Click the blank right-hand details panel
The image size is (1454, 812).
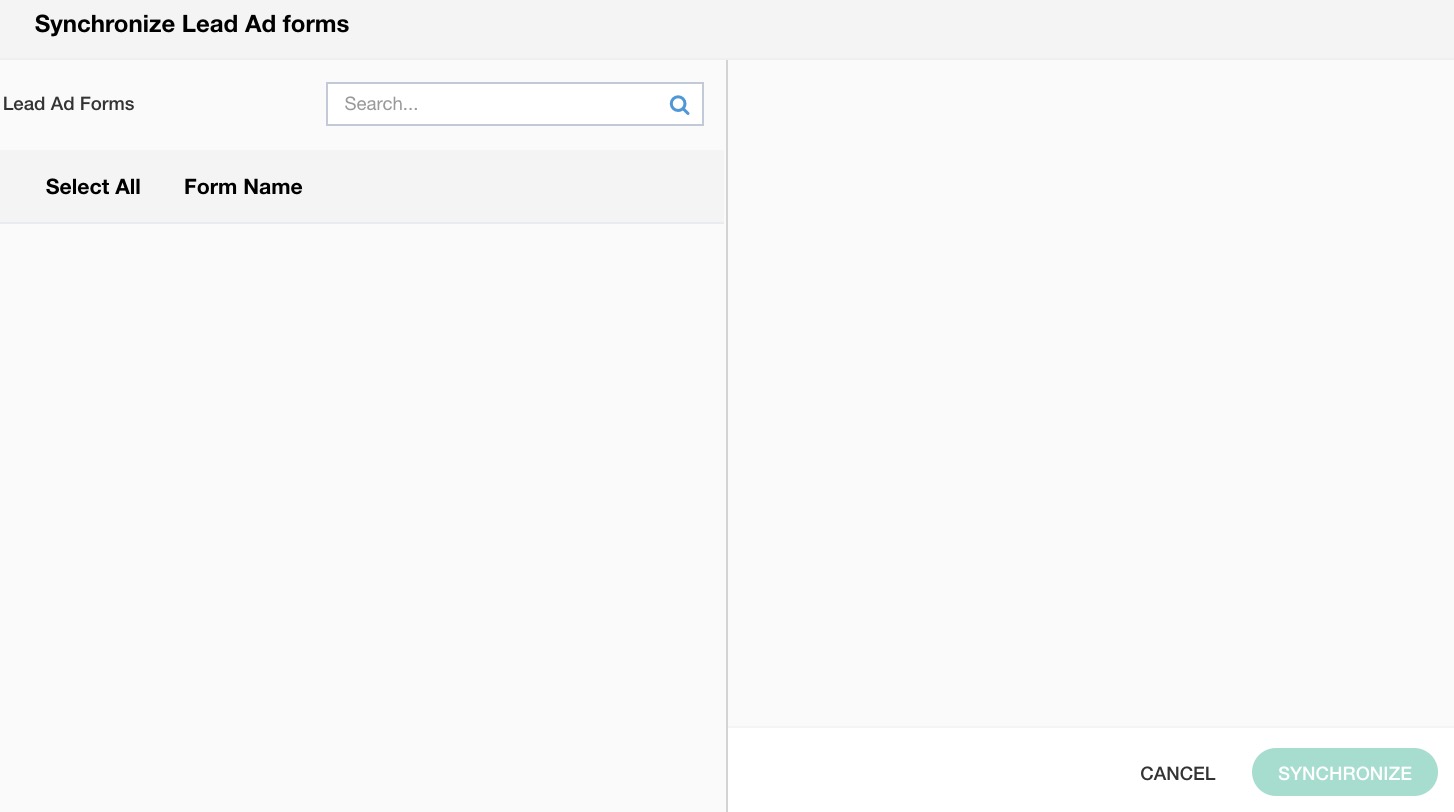click(1090, 390)
